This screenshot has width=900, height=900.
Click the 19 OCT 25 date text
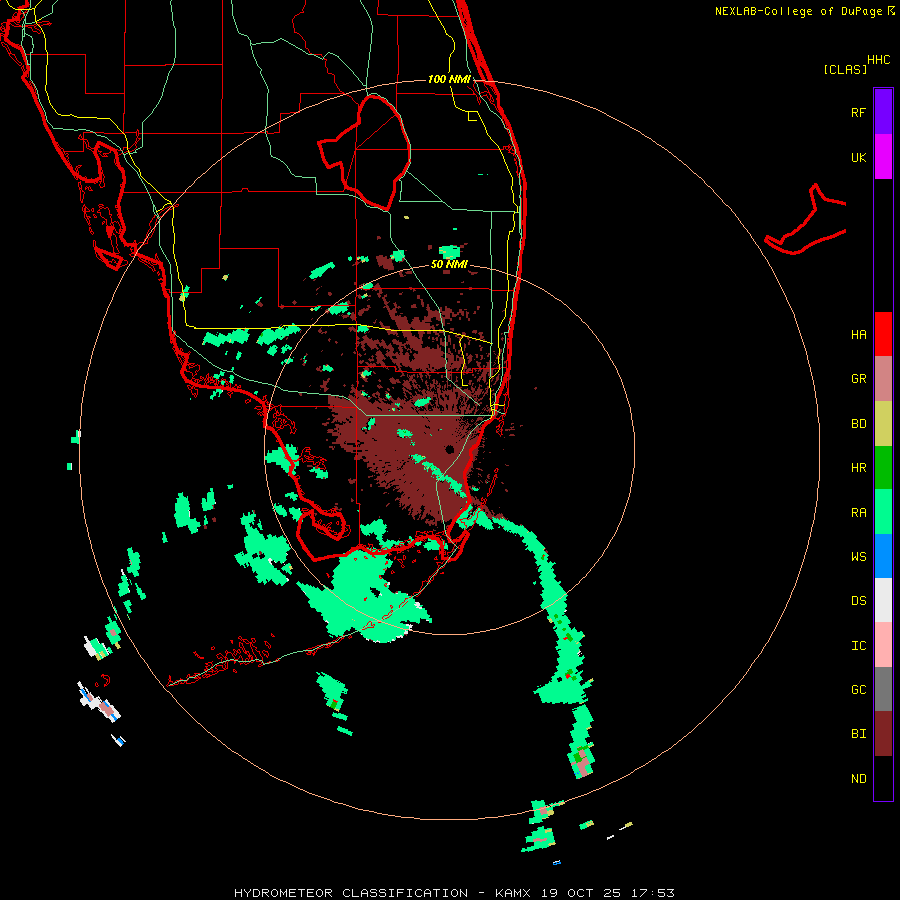point(581,893)
